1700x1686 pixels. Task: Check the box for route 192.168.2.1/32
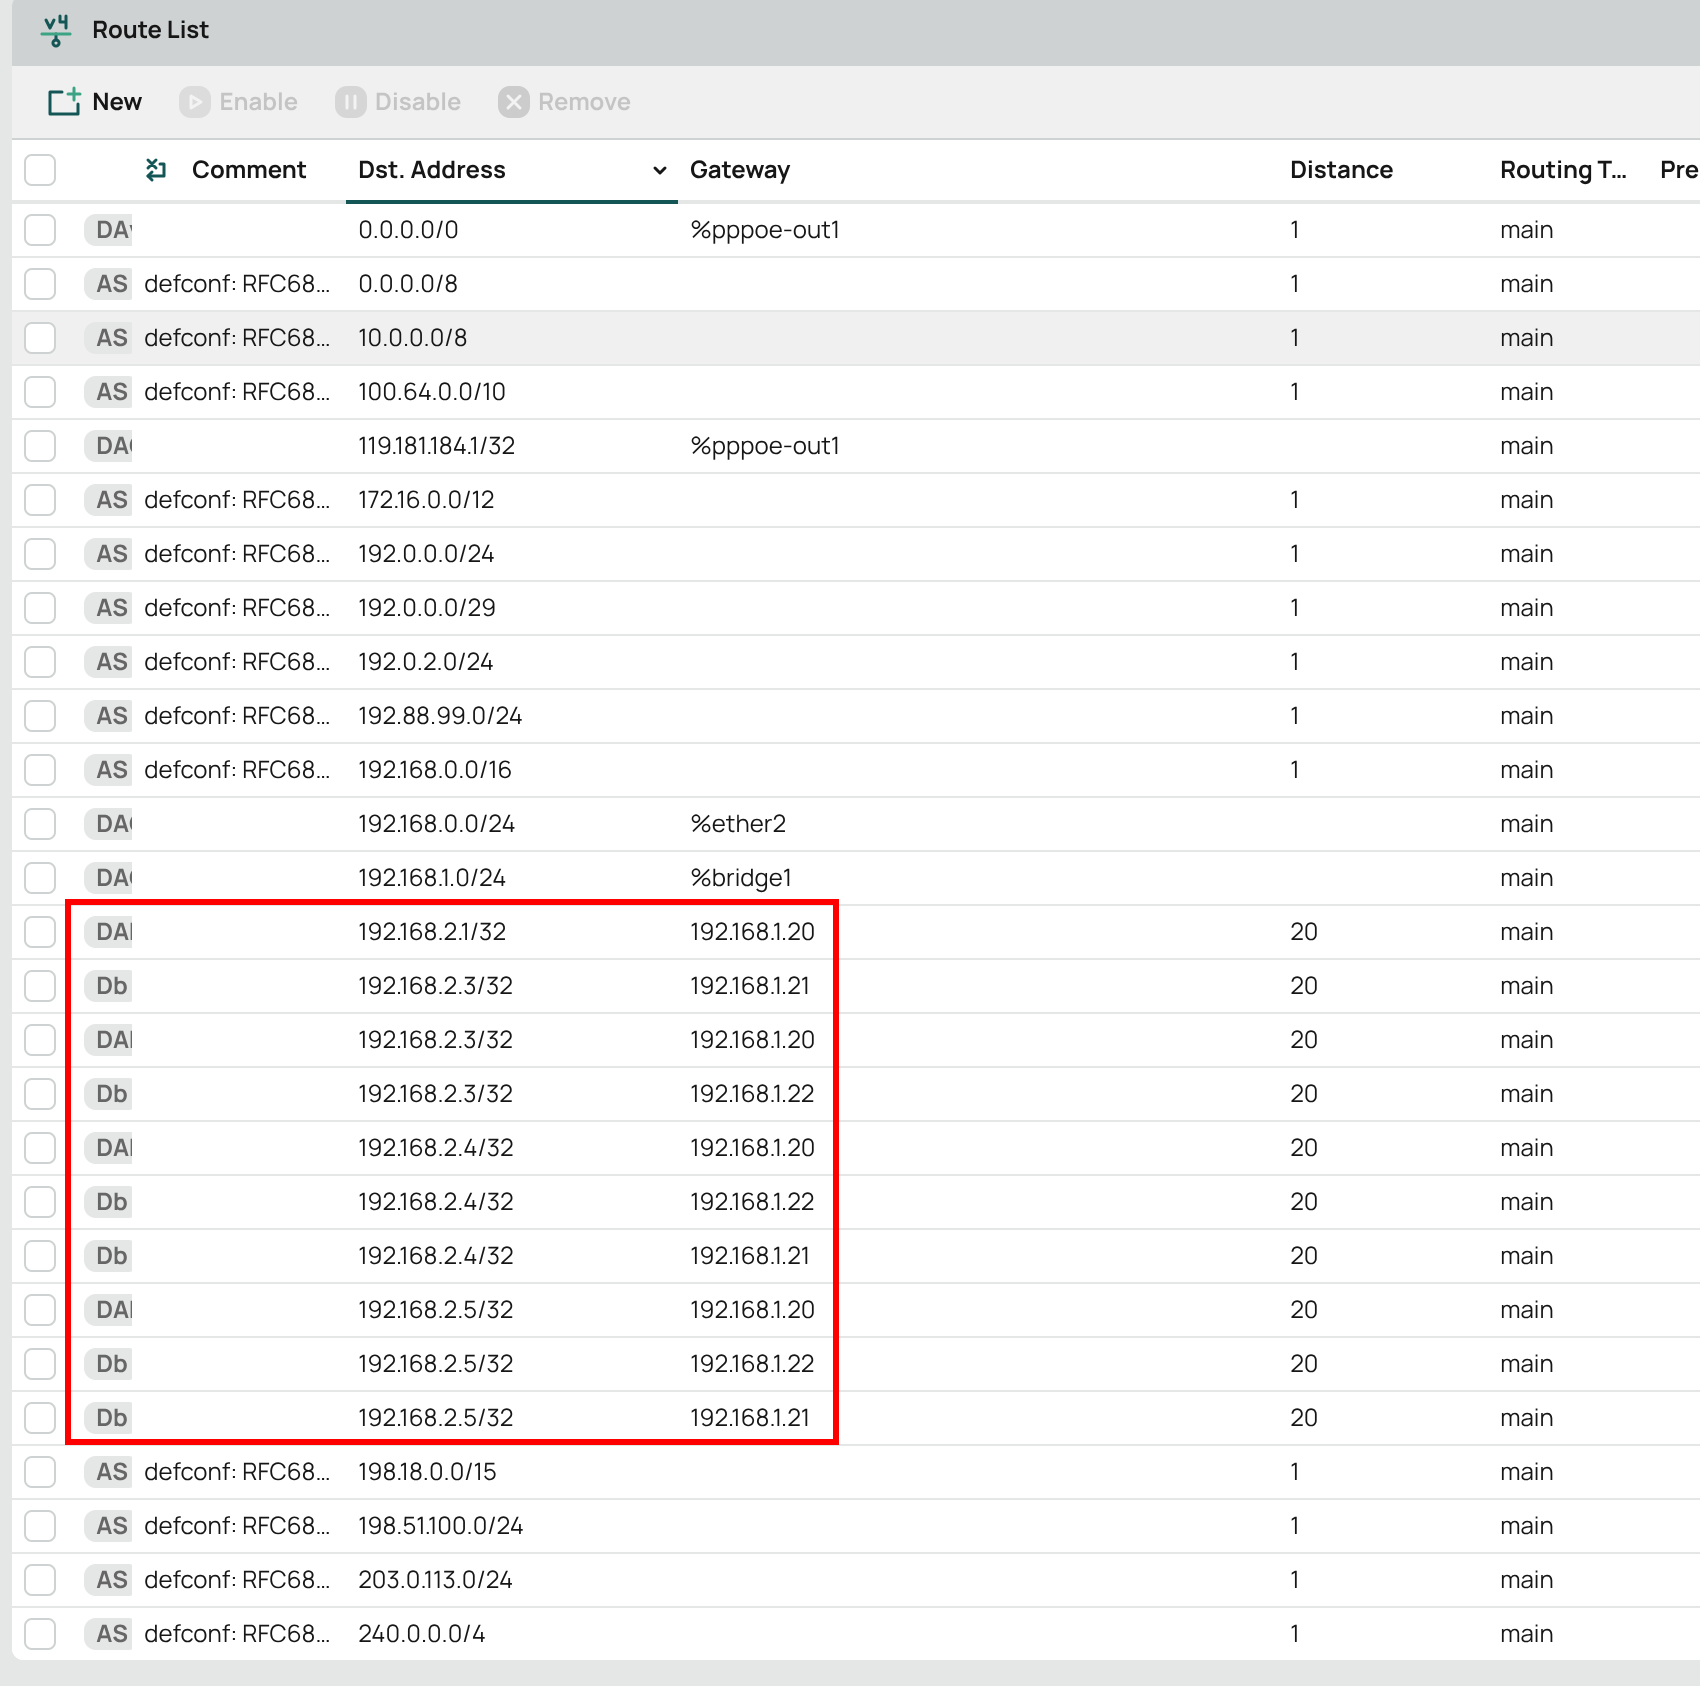point(40,932)
